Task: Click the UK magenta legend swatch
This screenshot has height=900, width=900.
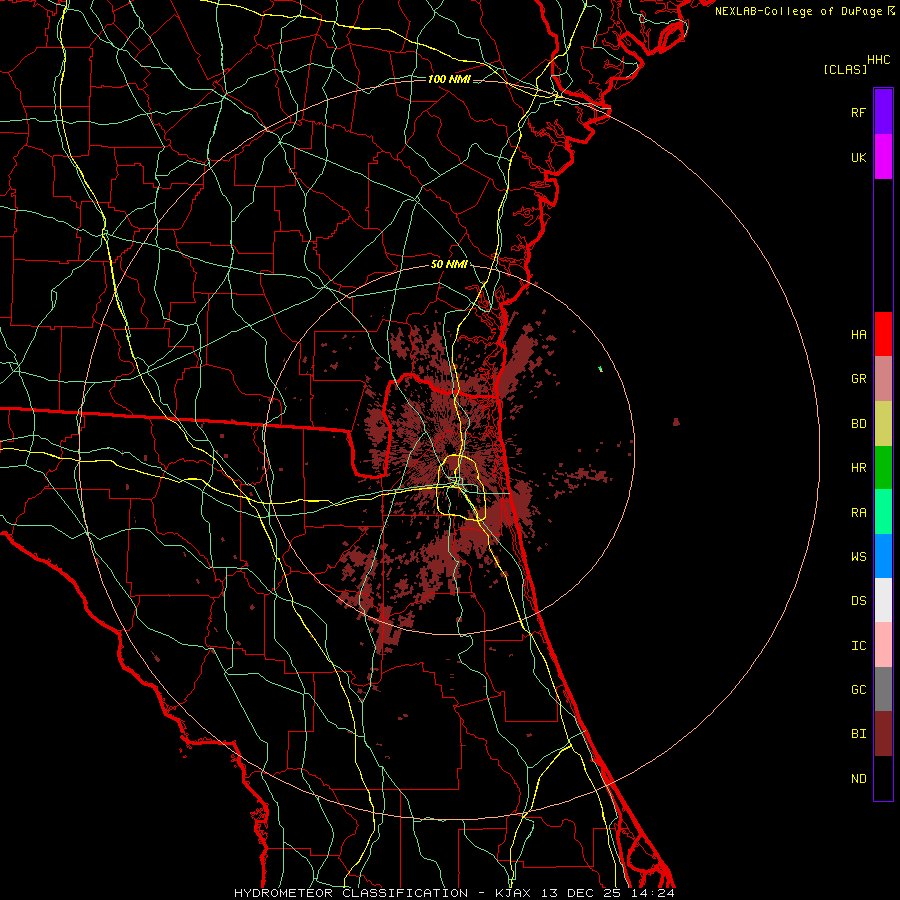Action: pyautogui.click(x=883, y=157)
